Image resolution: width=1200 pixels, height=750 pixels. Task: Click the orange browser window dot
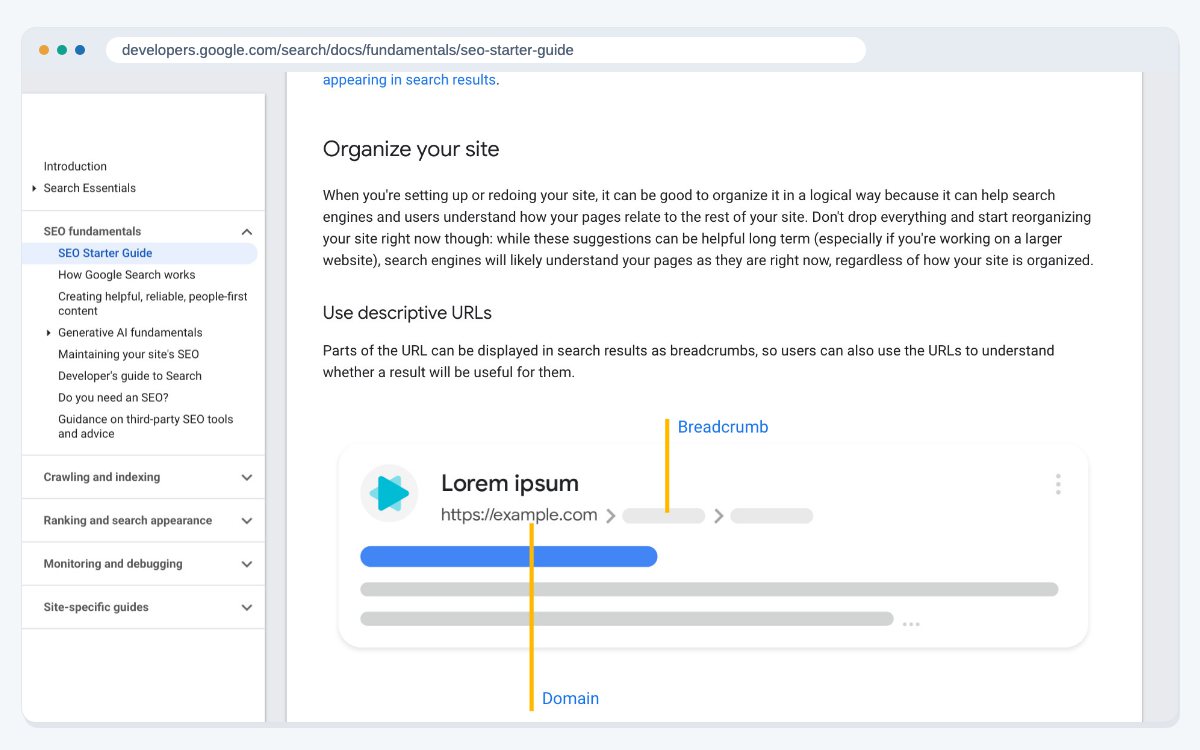pos(44,50)
